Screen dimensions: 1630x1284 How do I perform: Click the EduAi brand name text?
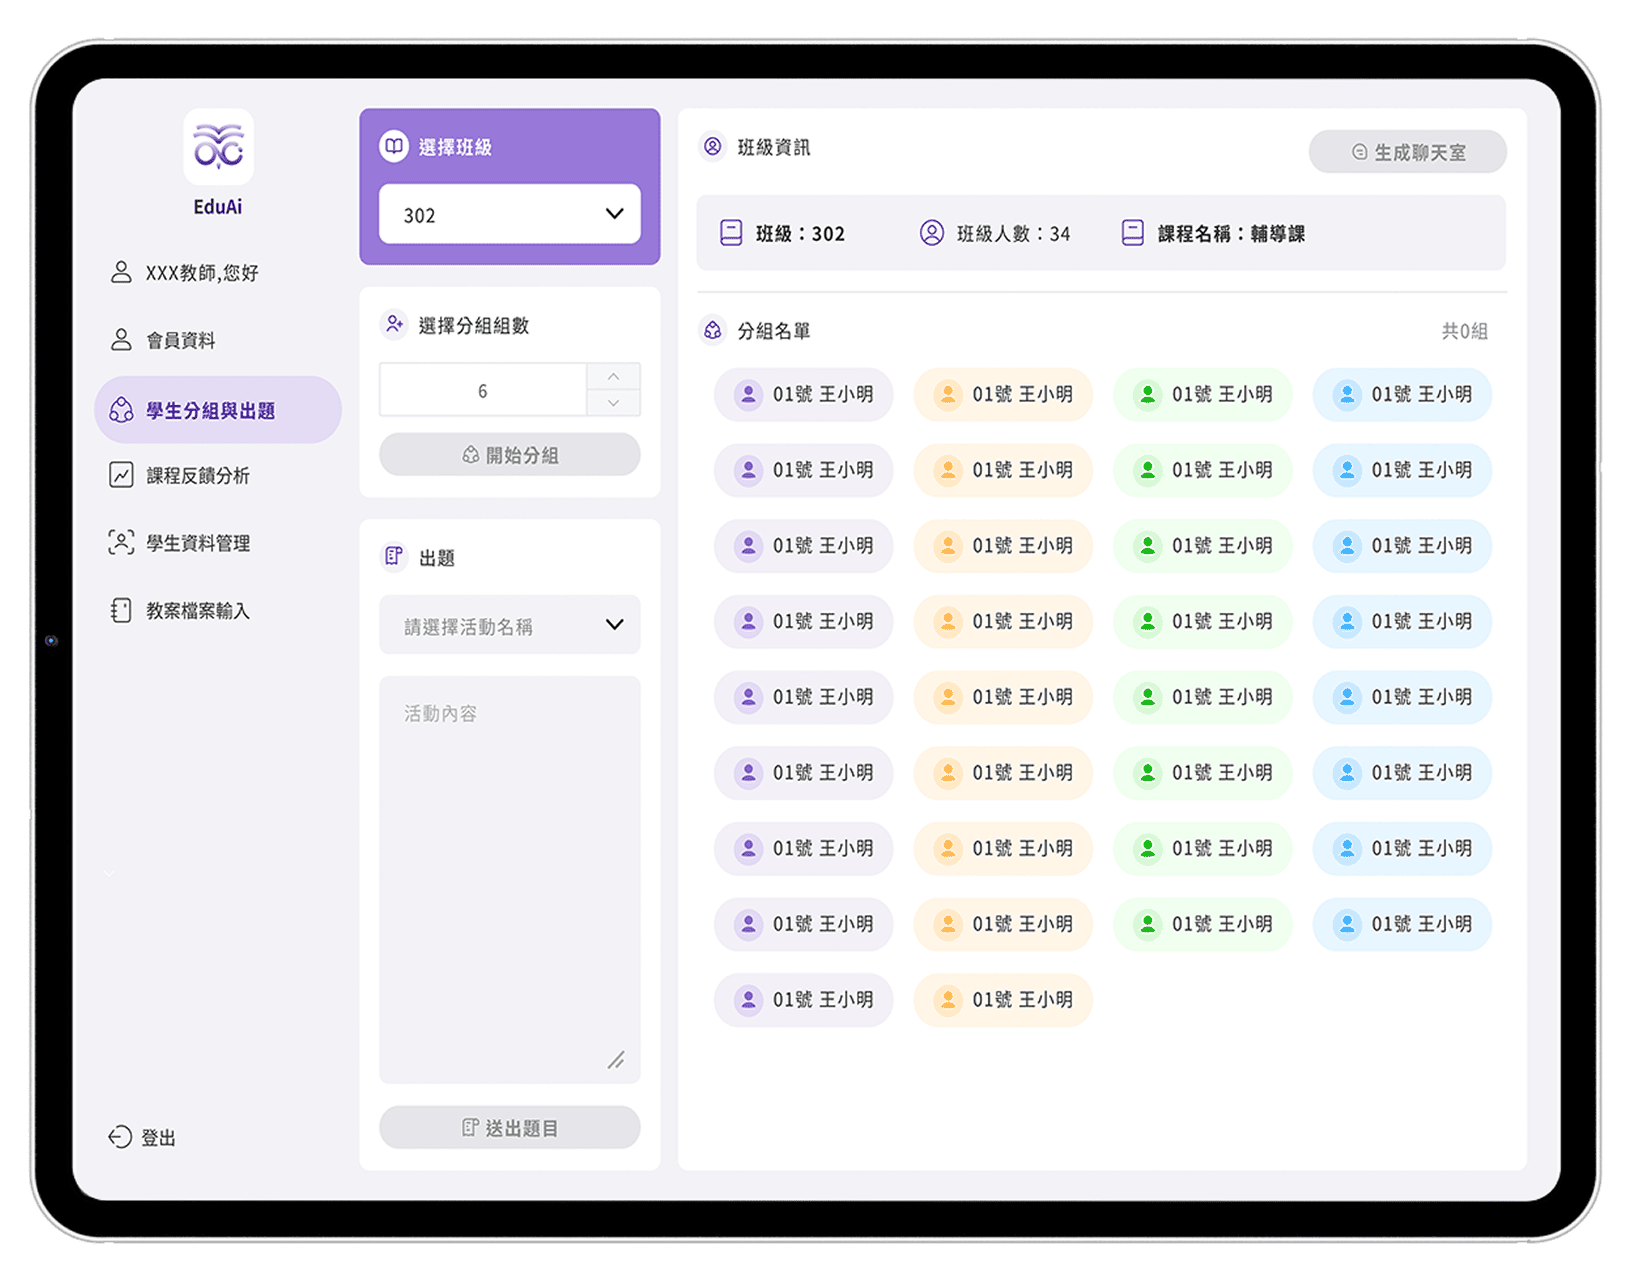(x=218, y=207)
